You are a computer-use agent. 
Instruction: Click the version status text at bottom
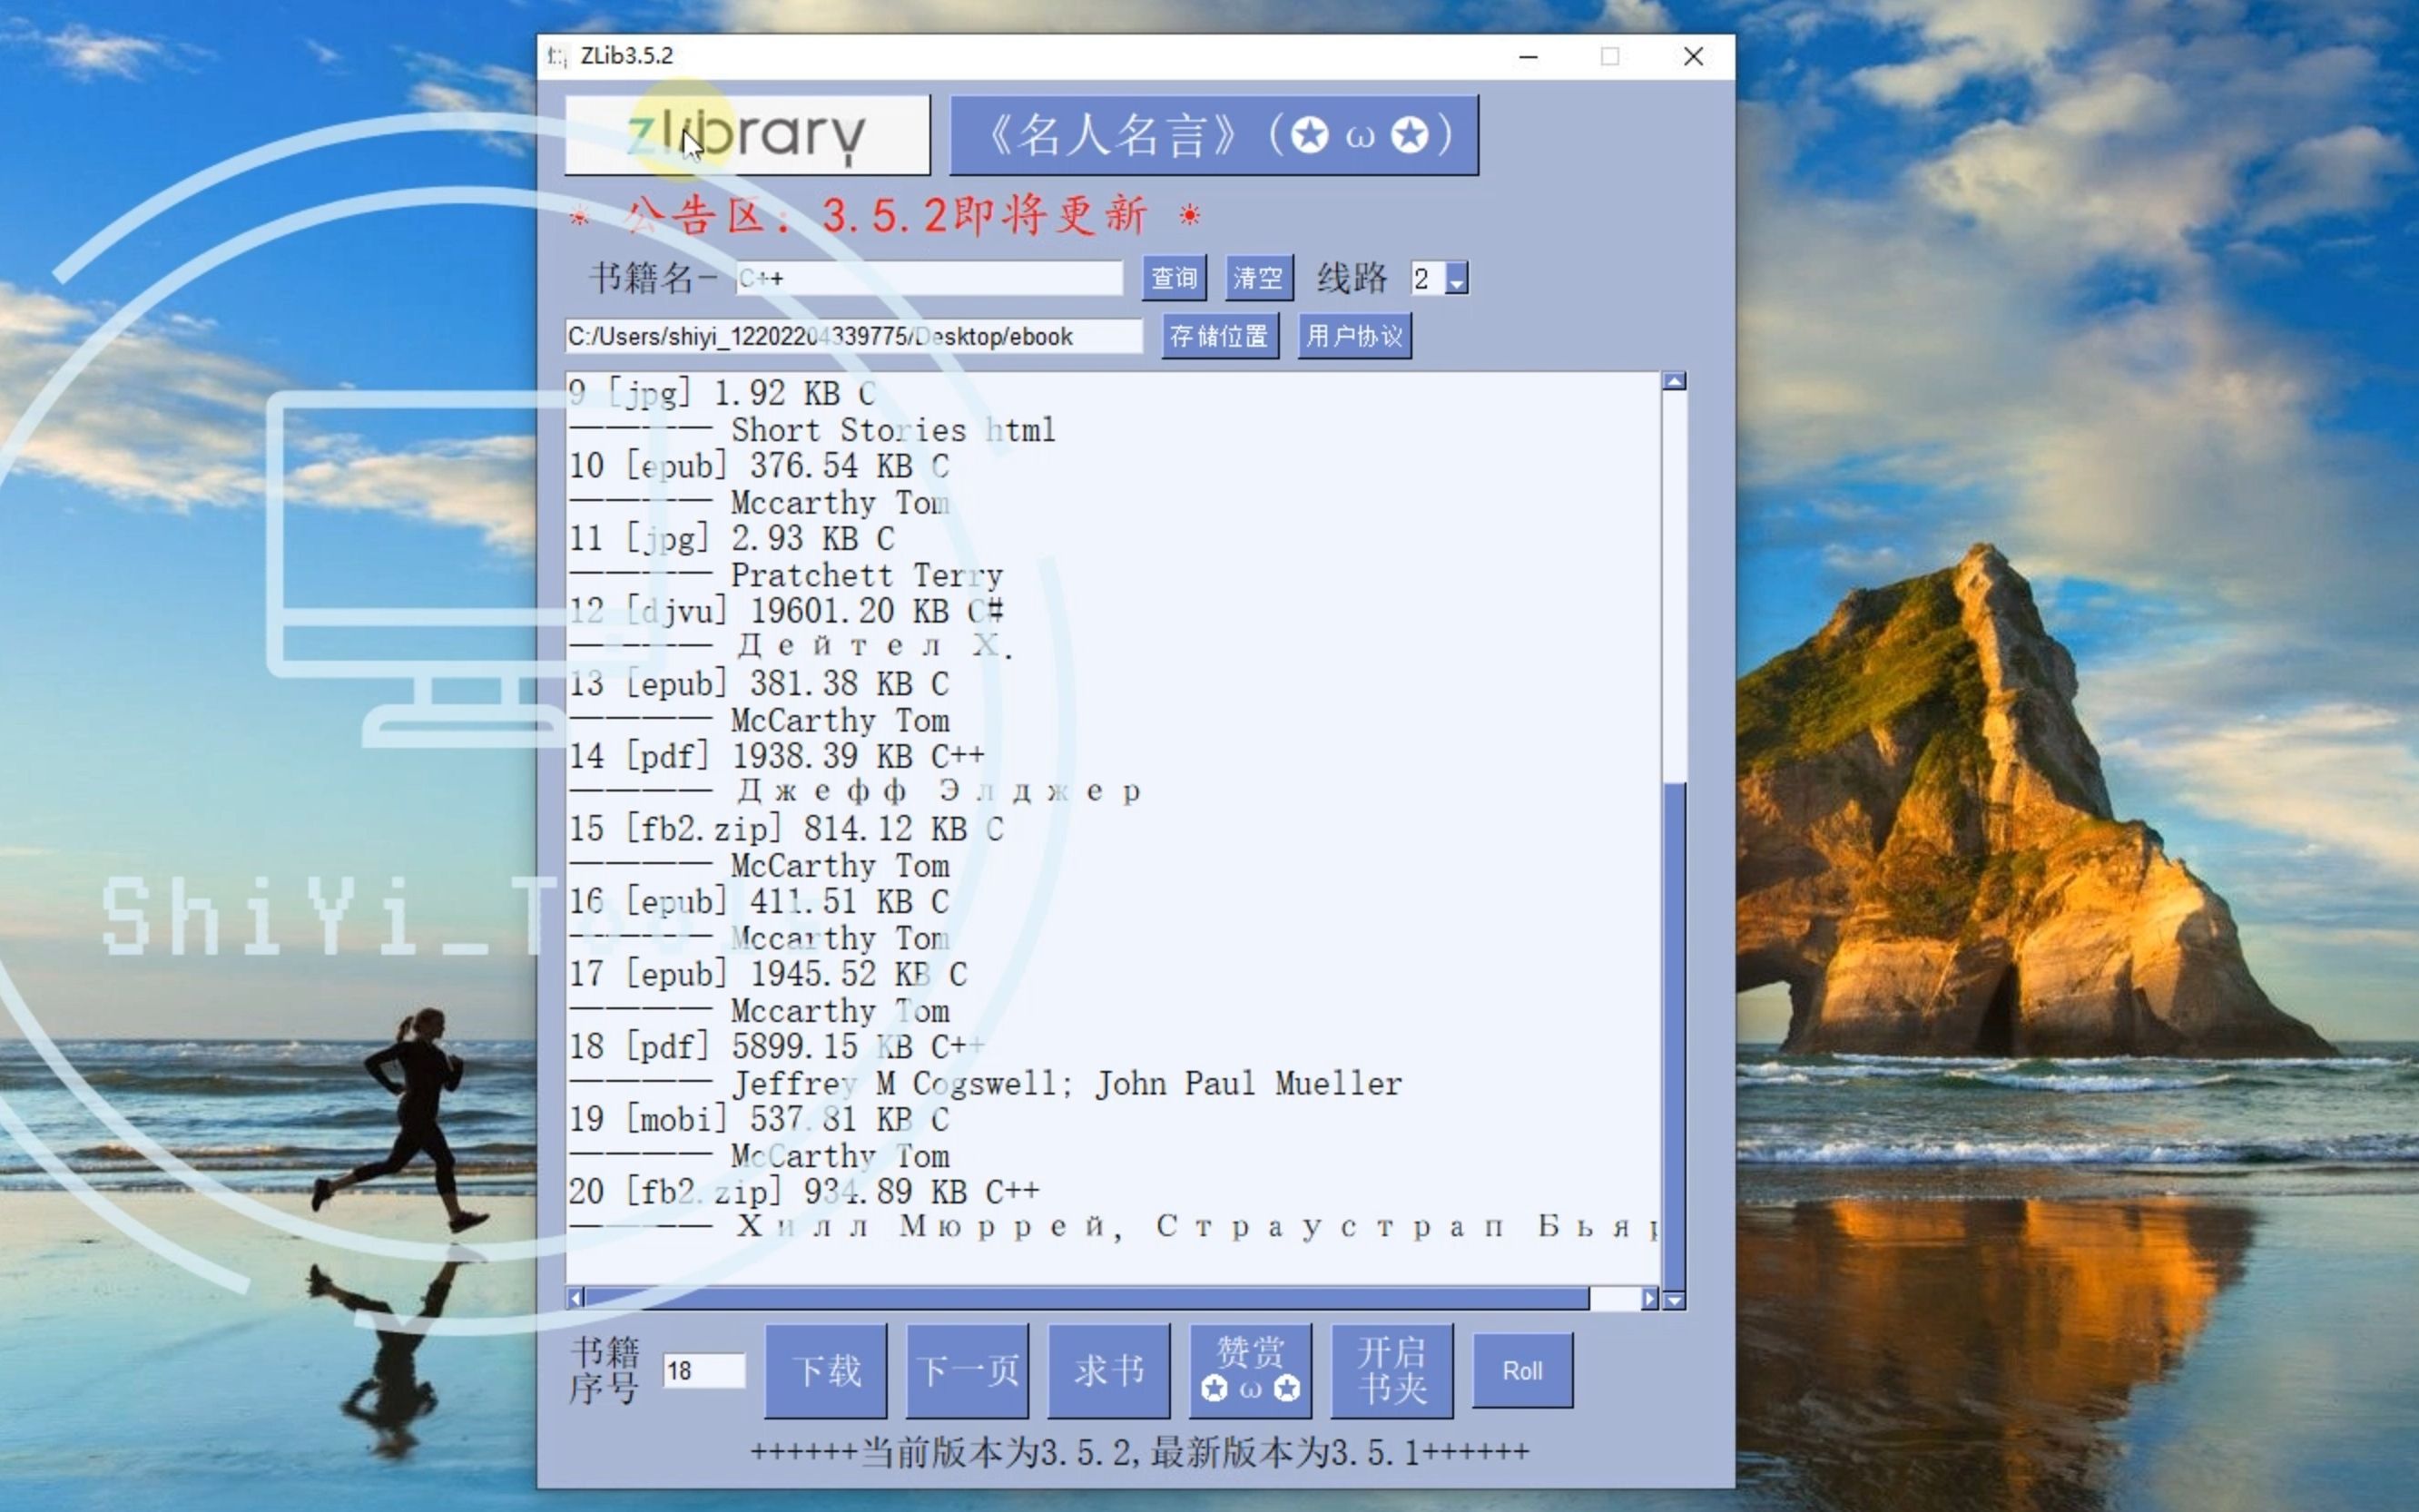[1139, 1452]
